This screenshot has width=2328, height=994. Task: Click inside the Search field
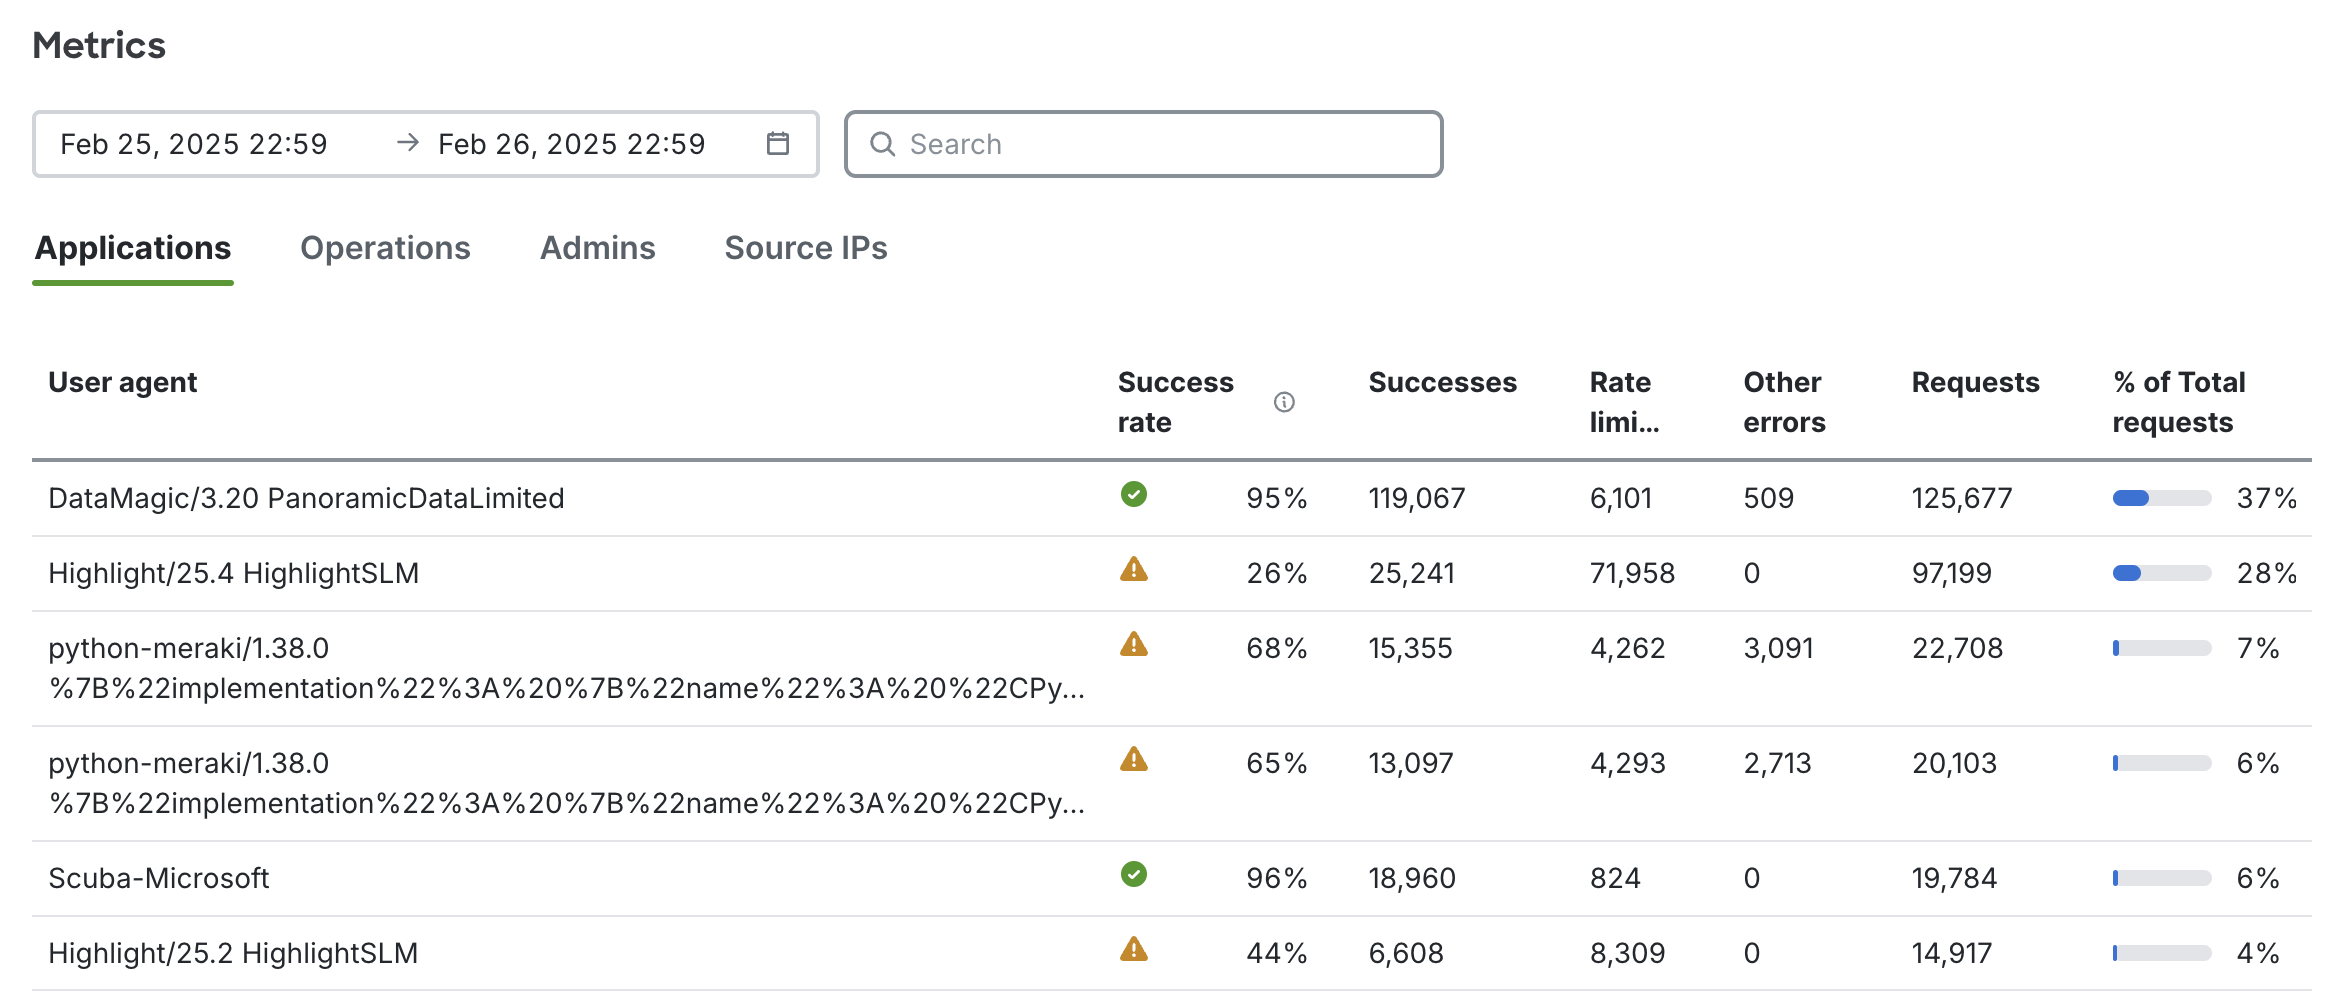pos(1100,144)
